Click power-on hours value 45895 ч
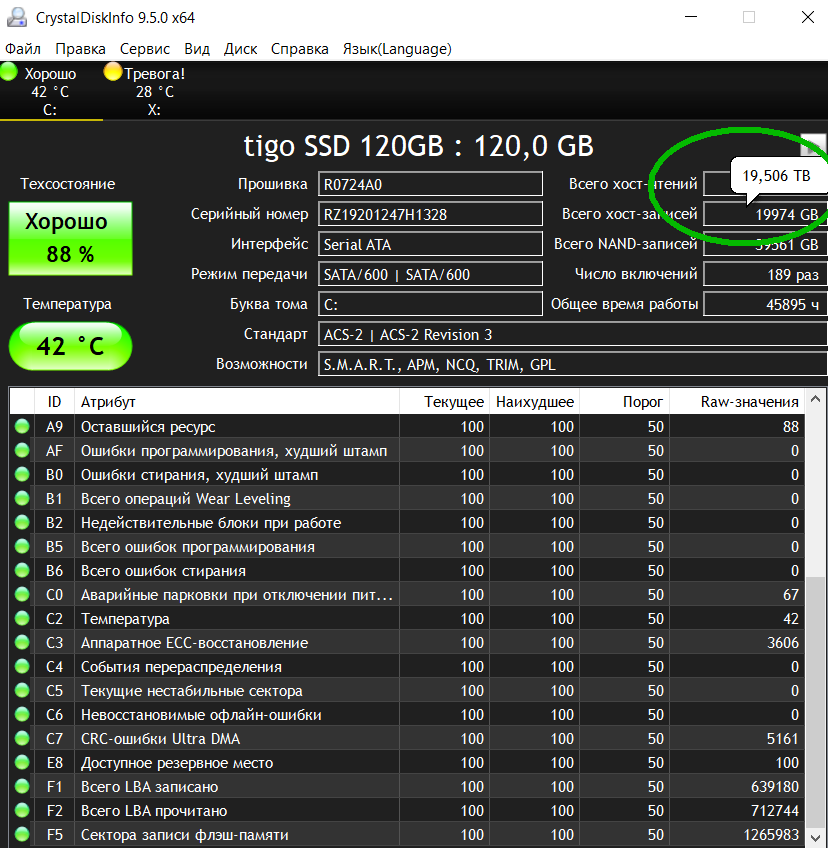Image resolution: width=828 pixels, height=848 pixels. click(x=765, y=304)
